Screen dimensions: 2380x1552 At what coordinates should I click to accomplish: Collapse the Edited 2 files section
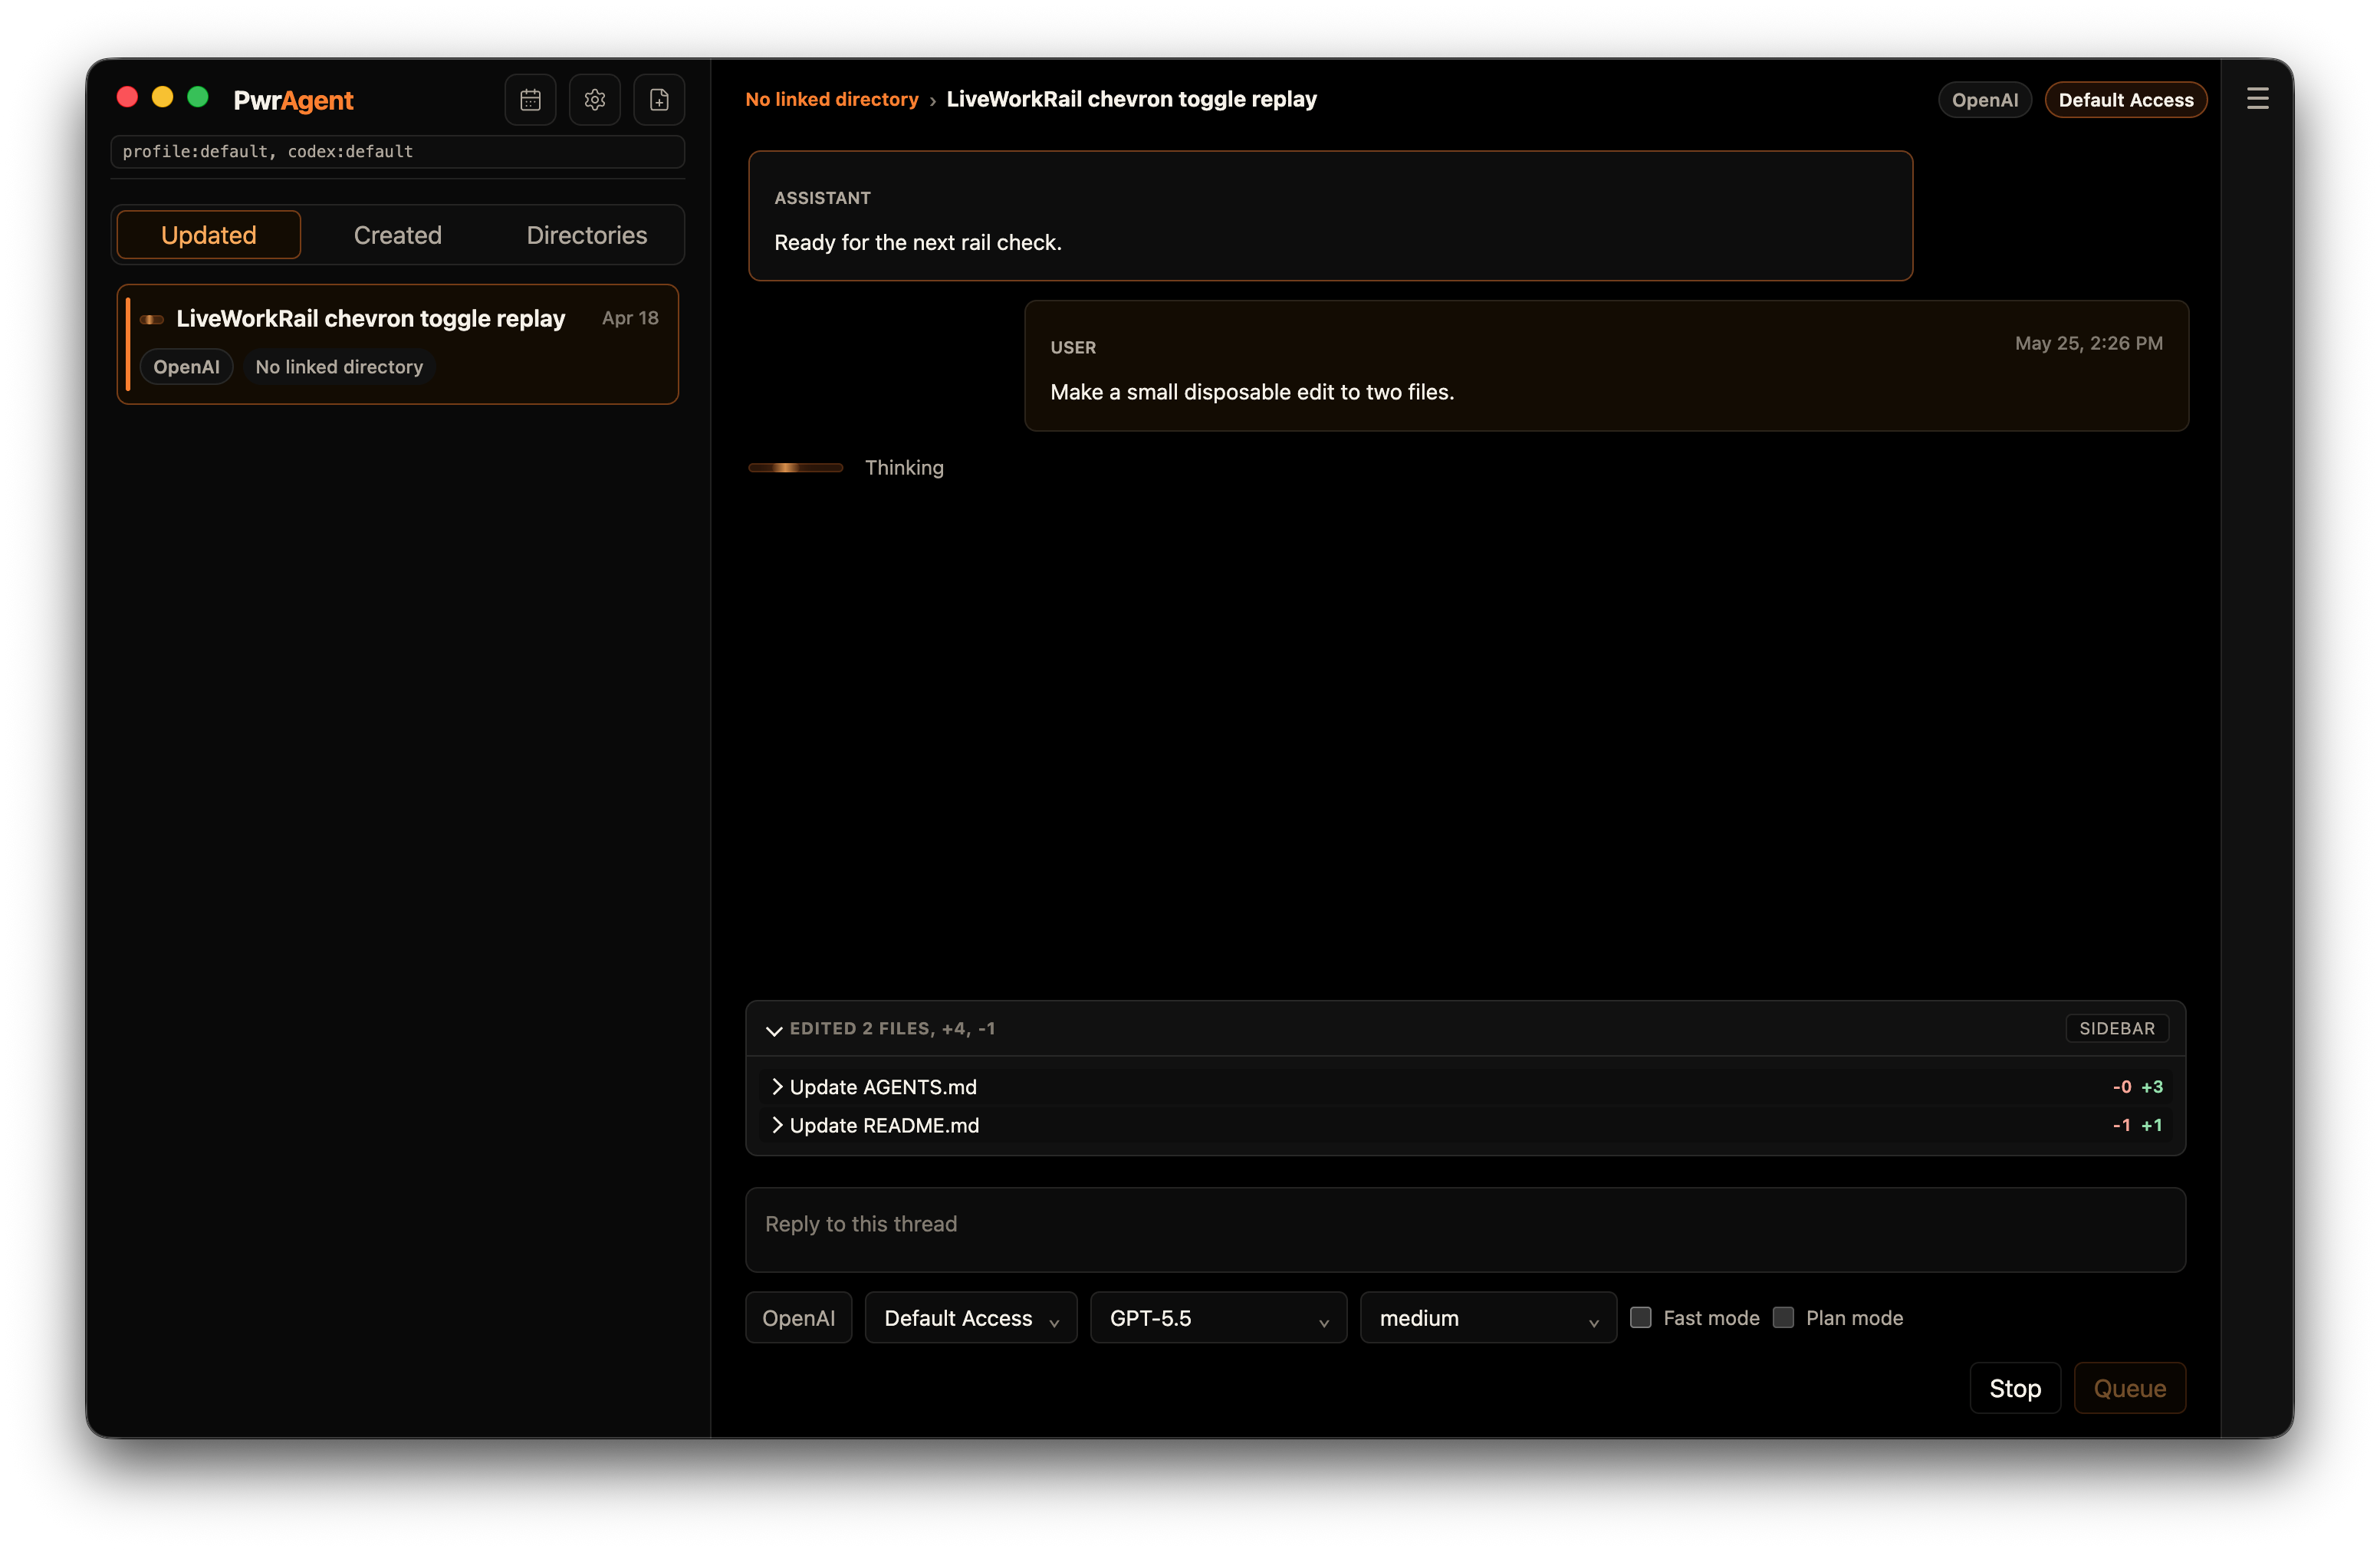(x=774, y=1030)
